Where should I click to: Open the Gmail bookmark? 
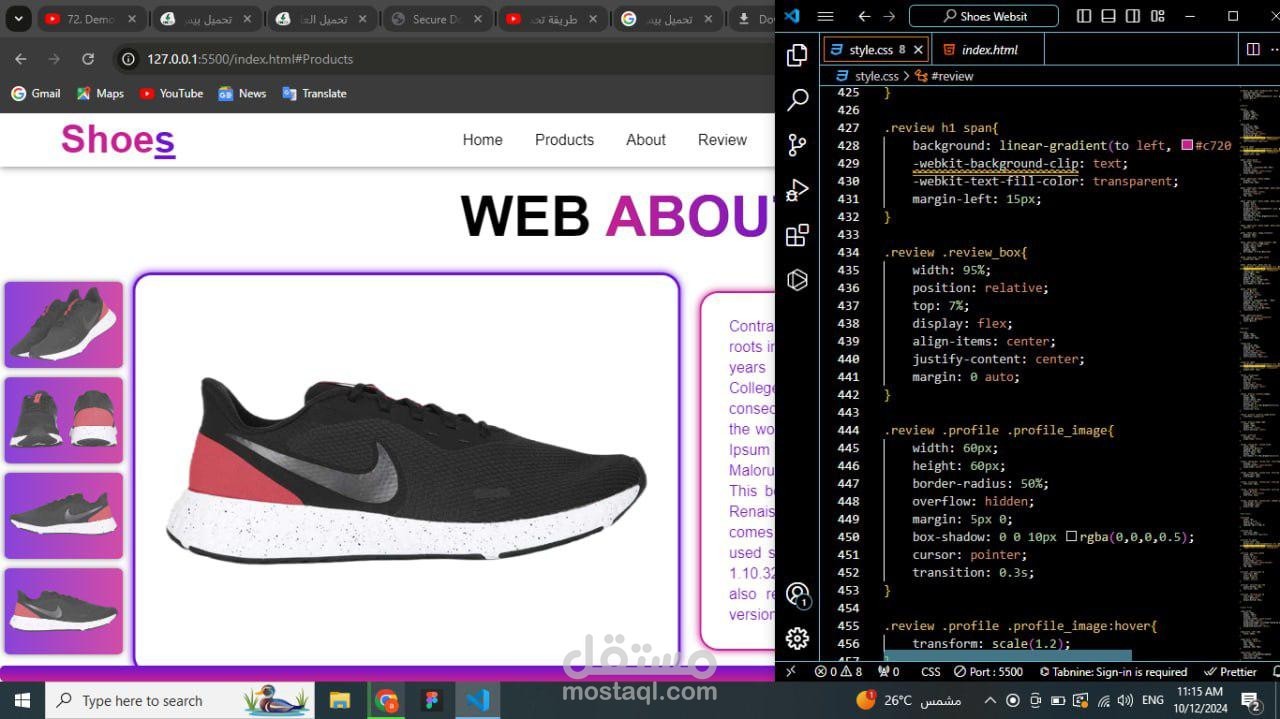[36, 93]
